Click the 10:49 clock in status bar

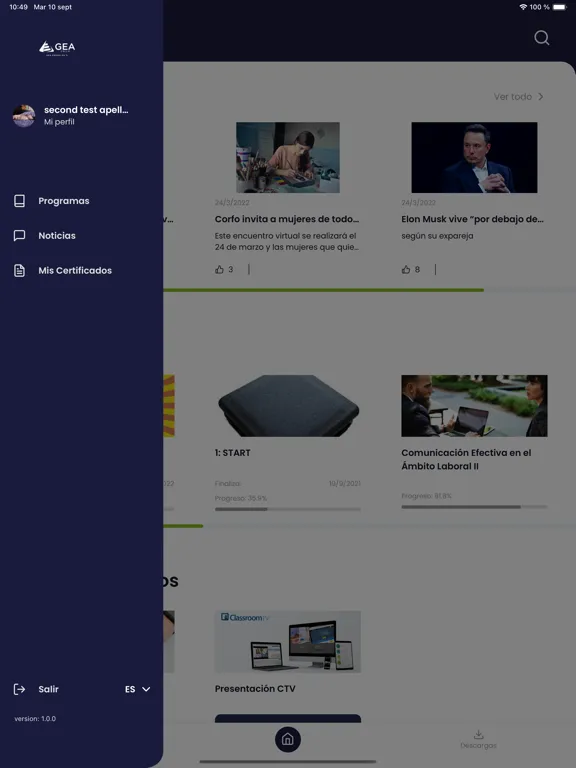(19, 7)
